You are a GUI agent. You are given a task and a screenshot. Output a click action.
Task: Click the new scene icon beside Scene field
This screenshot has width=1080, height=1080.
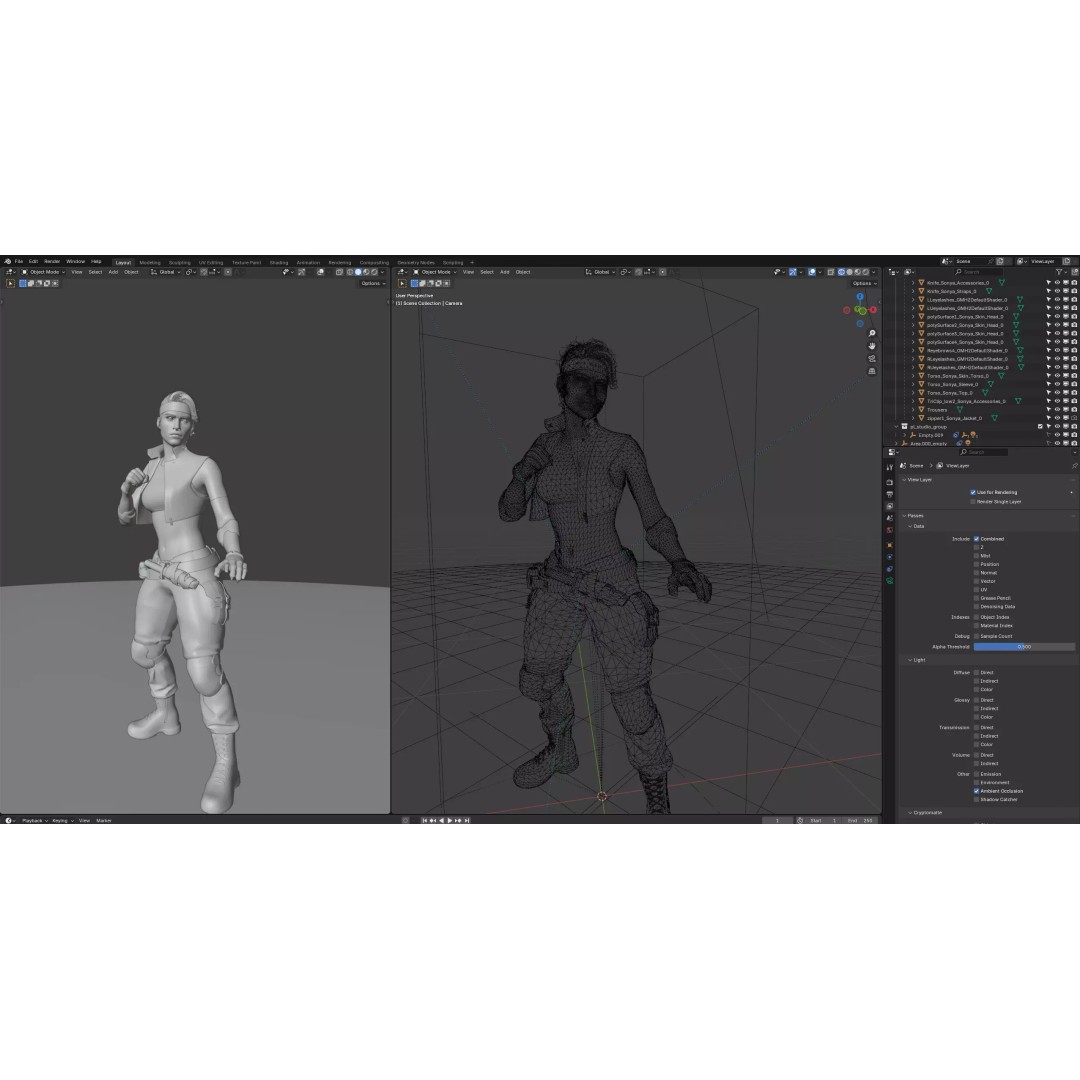[1000, 262]
